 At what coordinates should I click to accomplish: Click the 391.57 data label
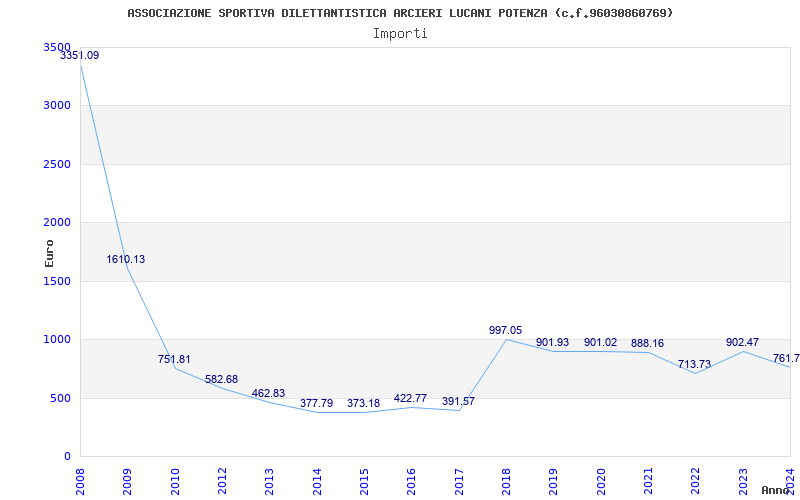[x=458, y=402]
